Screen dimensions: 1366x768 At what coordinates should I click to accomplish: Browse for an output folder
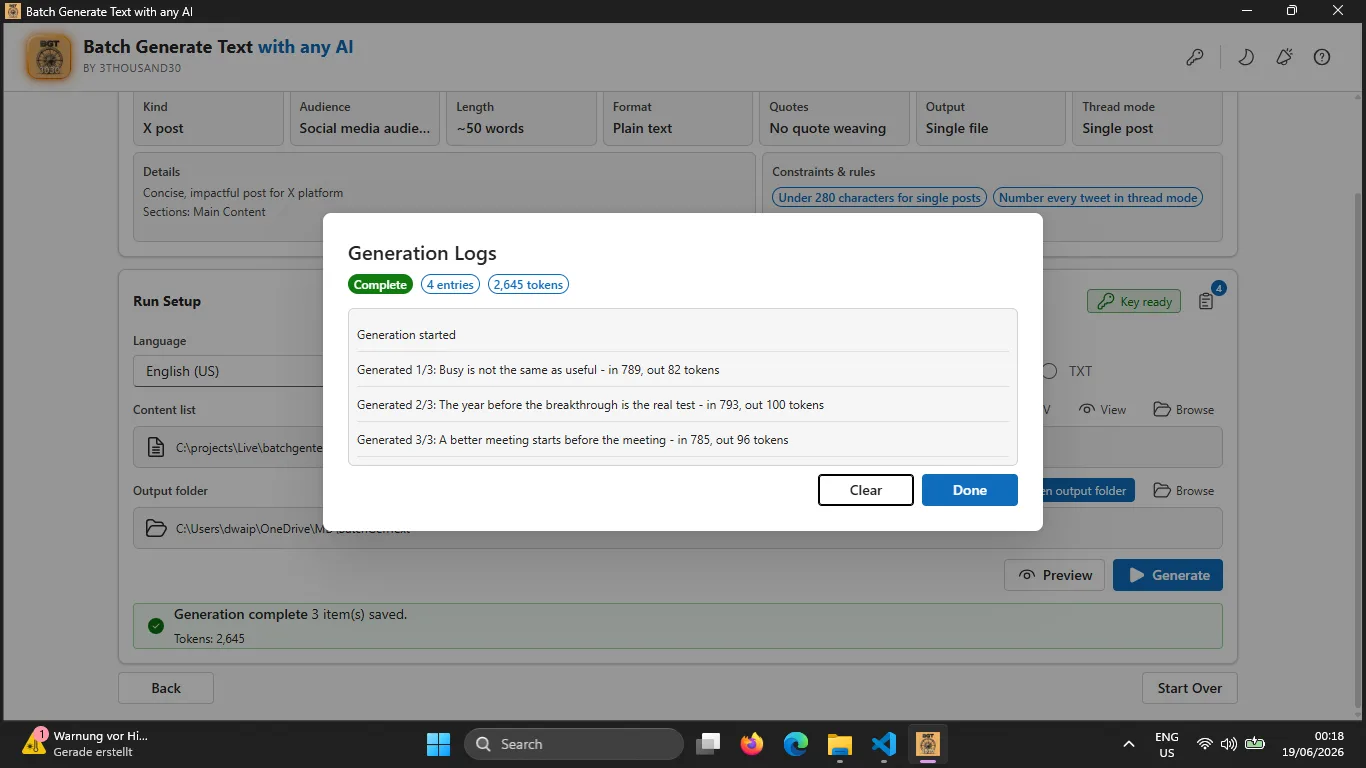[x=1184, y=491]
